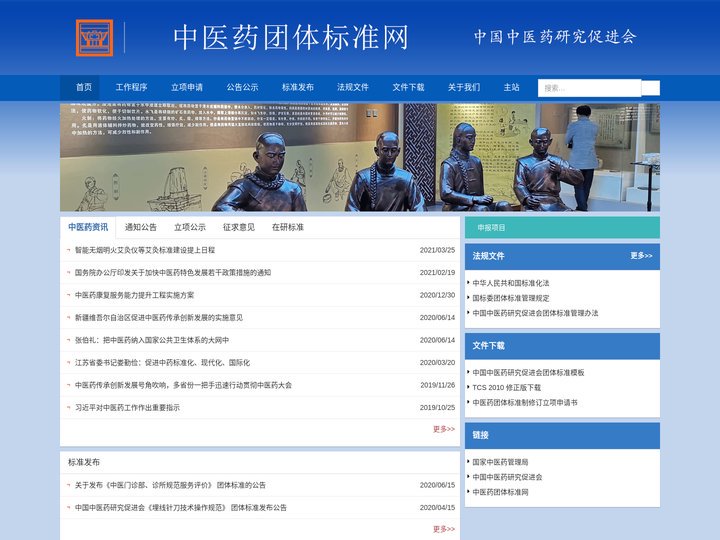Click the search submit button
The width and height of the screenshot is (720, 540).
click(x=650, y=88)
